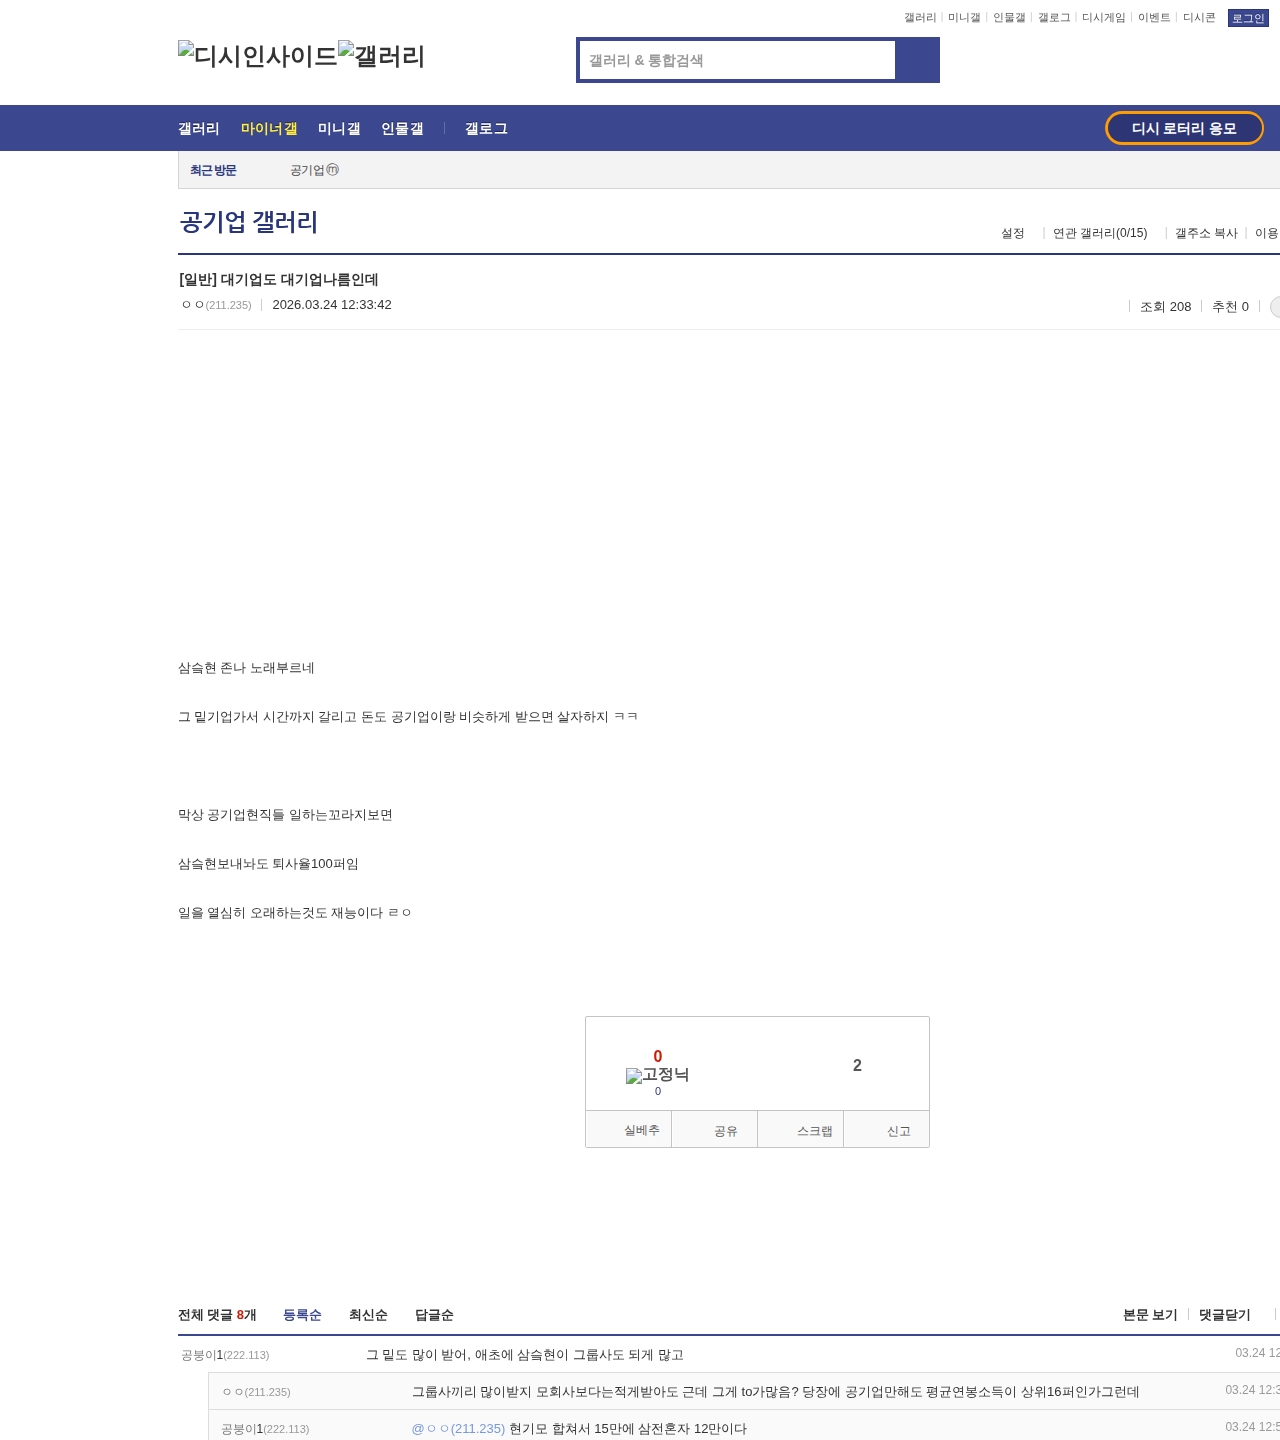Click the 신고 button

887,1130
